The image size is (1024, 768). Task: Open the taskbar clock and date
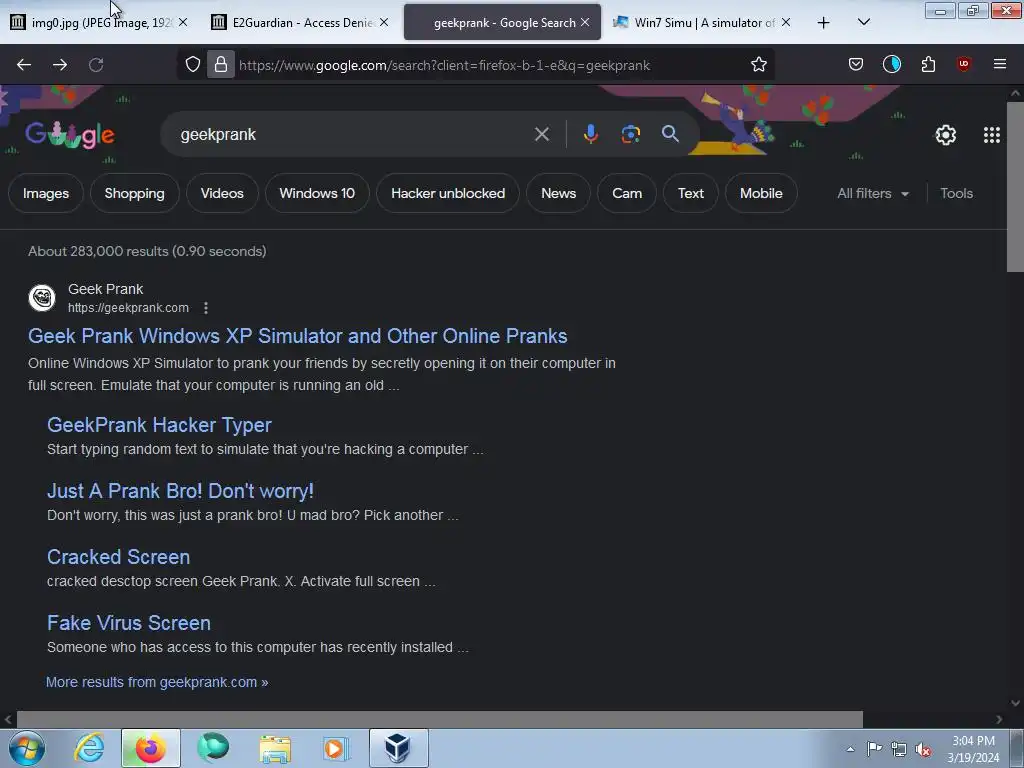(973, 749)
